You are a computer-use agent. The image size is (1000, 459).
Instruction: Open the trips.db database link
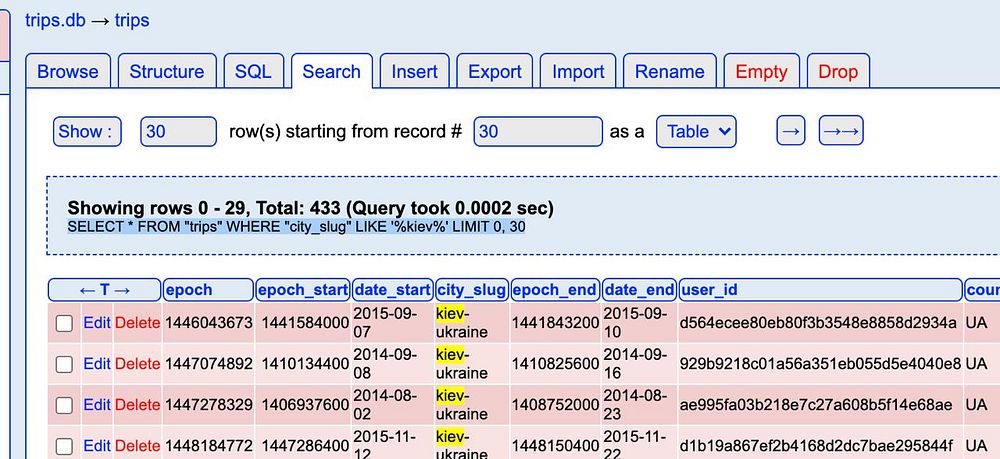pos(55,20)
